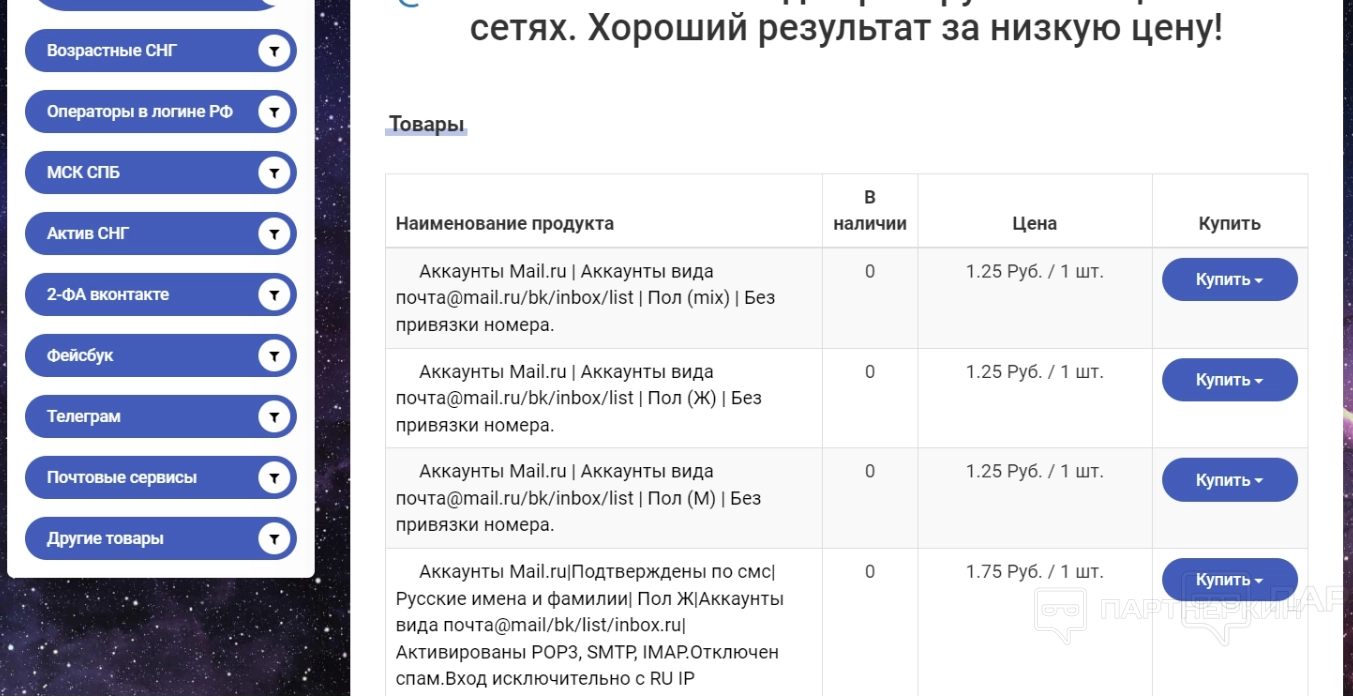Select product name with Пол (Ж) Без привязки
The height and width of the screenshot is (697, 1353).
[578, 398]
